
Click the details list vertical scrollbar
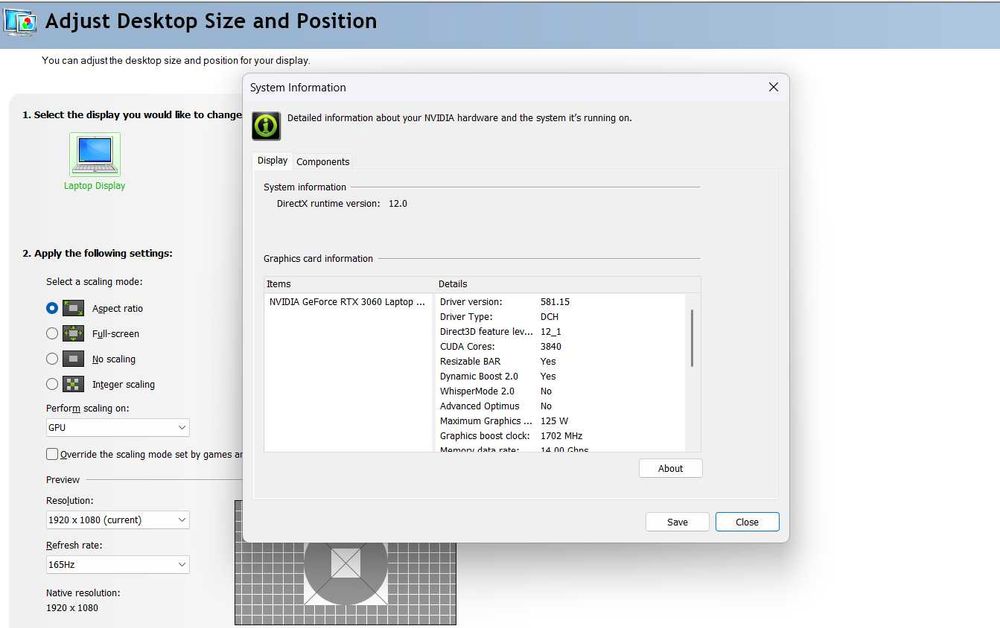point(692,338)
